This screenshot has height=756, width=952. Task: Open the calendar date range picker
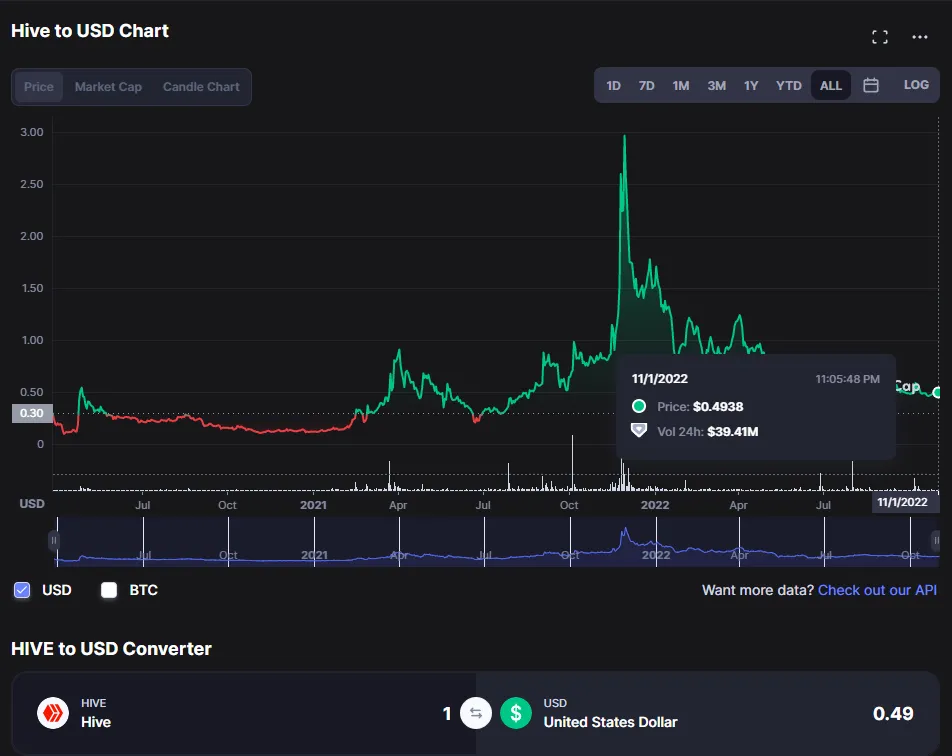[871, 85]
